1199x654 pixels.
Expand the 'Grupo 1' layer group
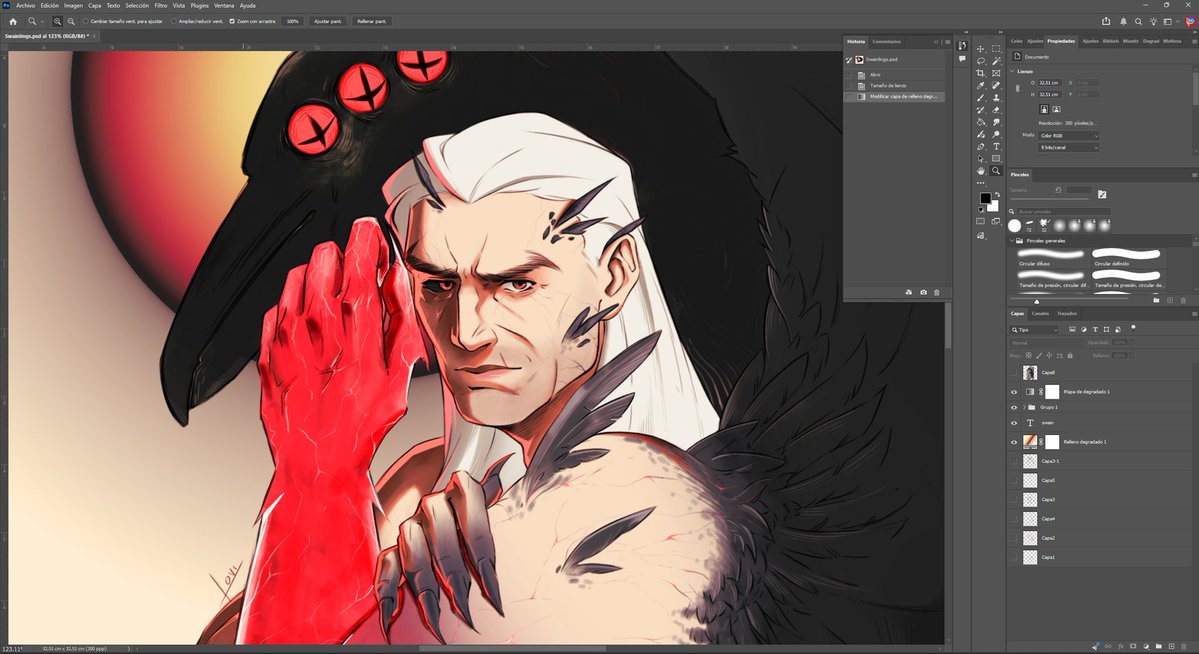pyautogui.click(x=1024, y=408)
